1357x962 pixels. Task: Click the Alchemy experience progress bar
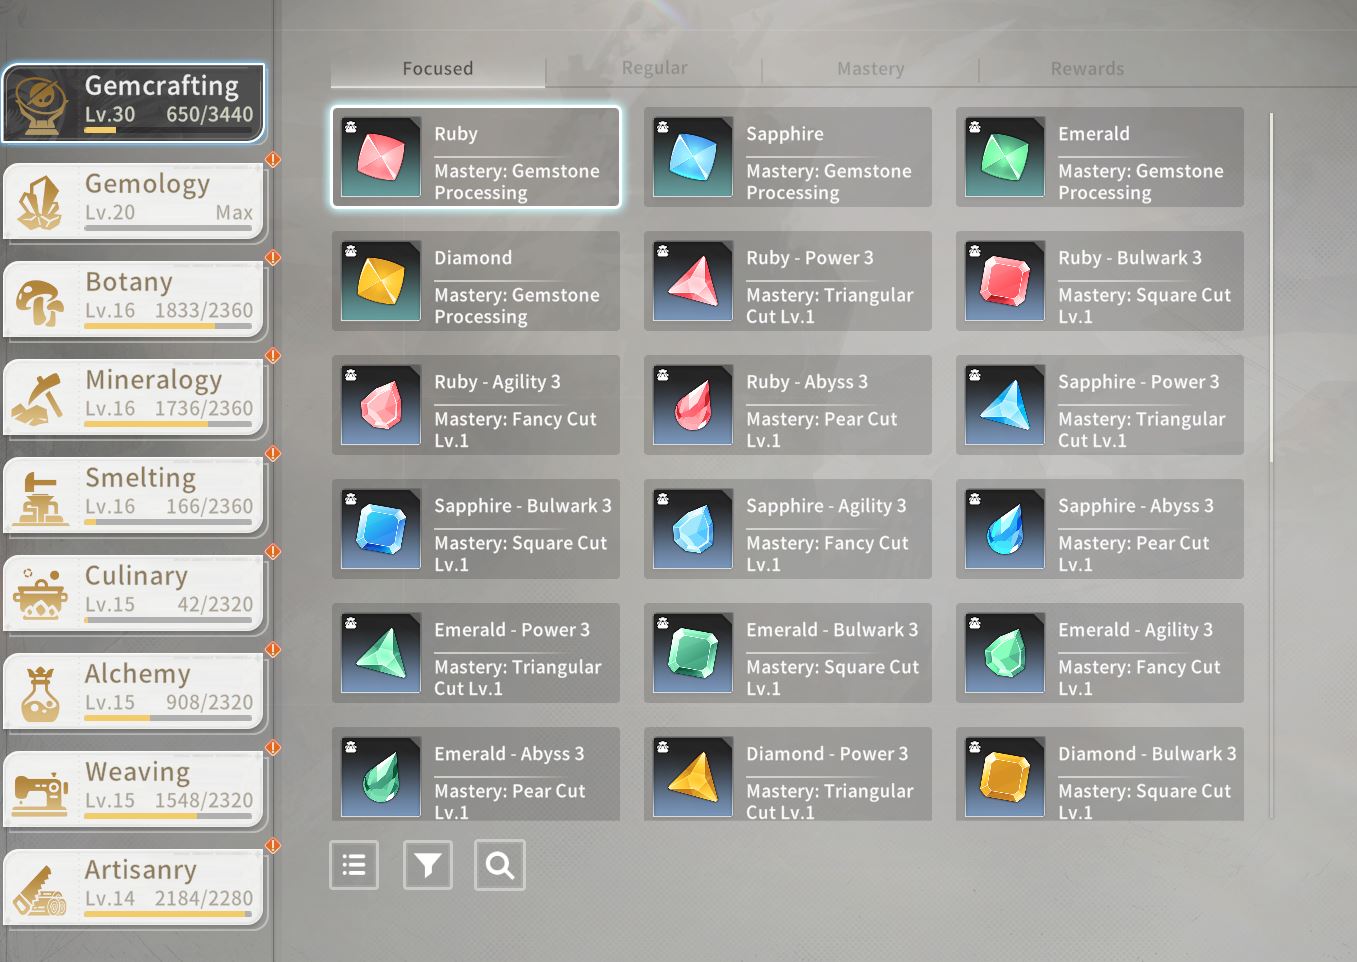[168, 718]
